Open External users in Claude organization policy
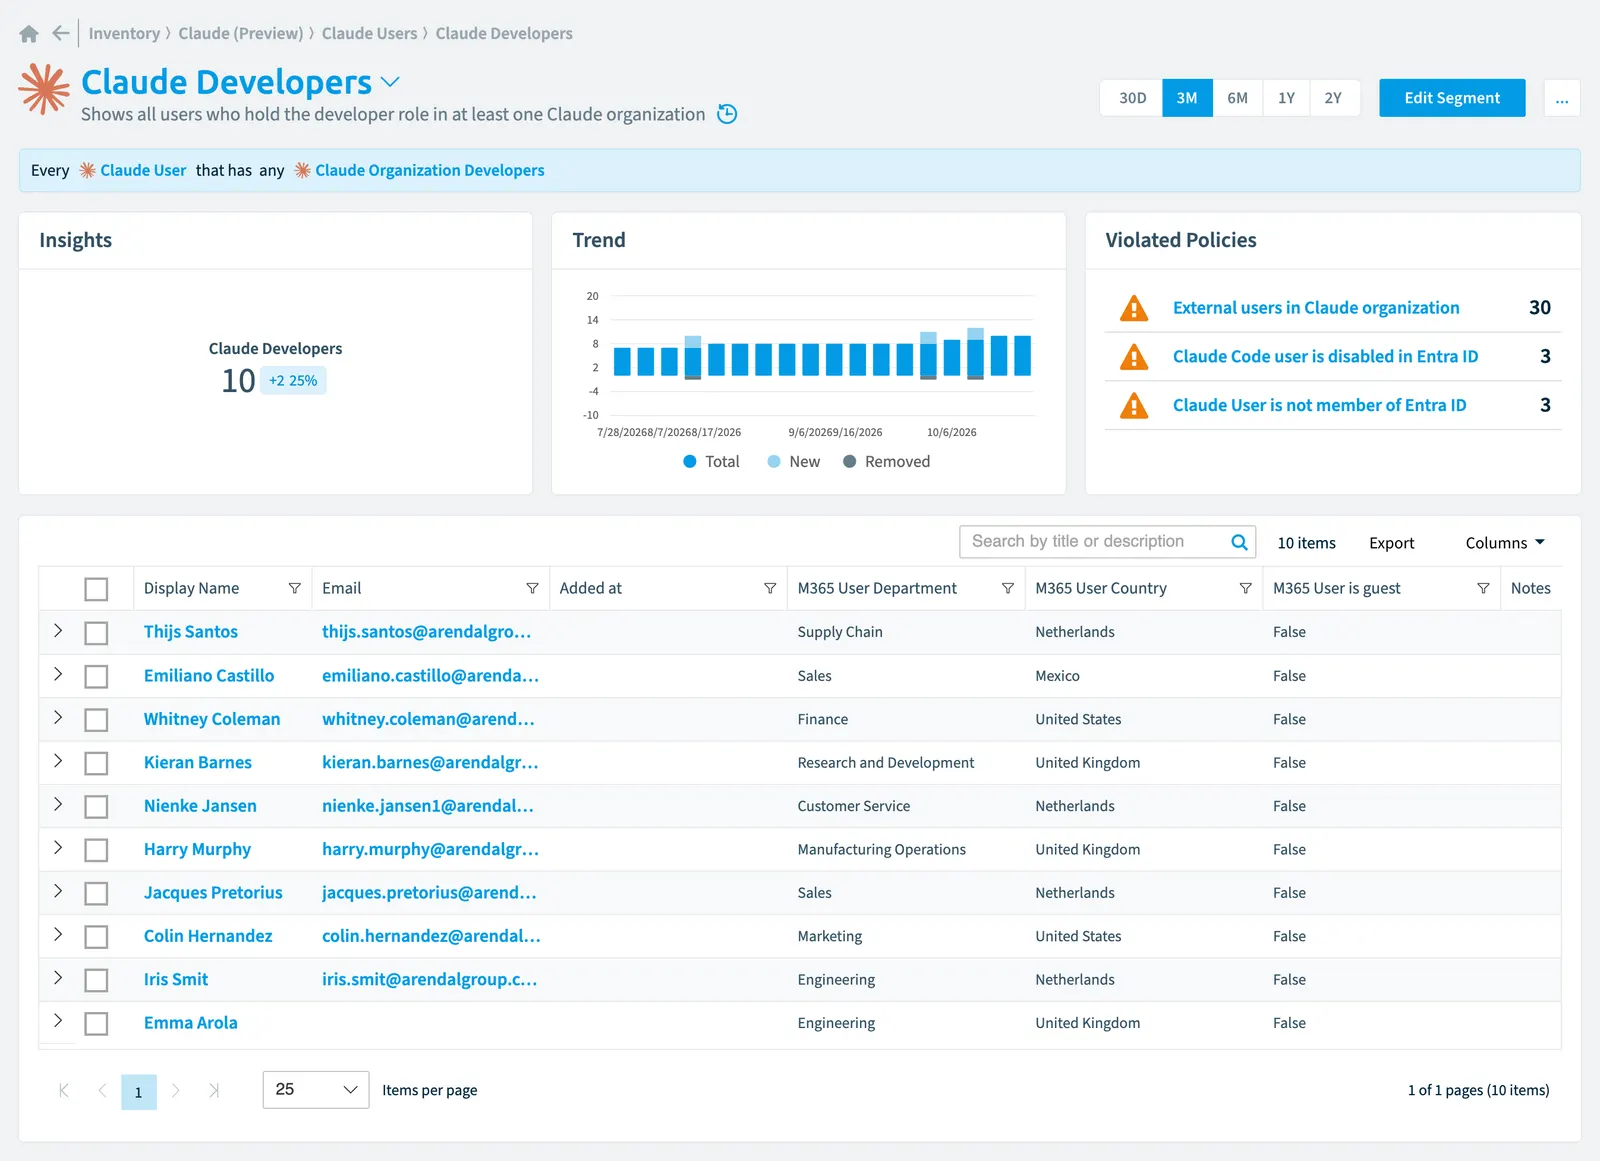The image size is (1600, 1161). 1316,308
